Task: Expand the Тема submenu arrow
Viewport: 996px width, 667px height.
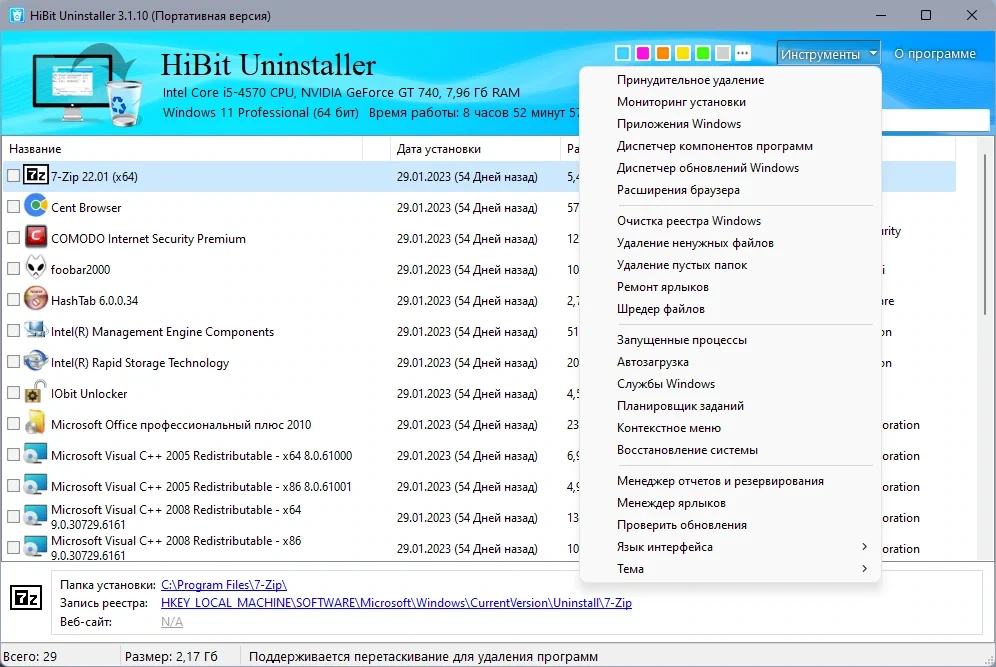Action: (x=865, y=569)
